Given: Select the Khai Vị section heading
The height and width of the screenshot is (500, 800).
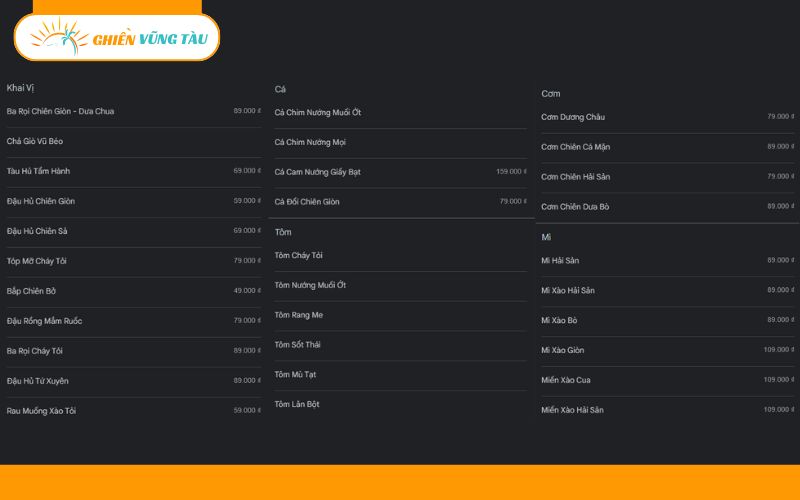Looking at the screenshot, I should pos(21,88).
